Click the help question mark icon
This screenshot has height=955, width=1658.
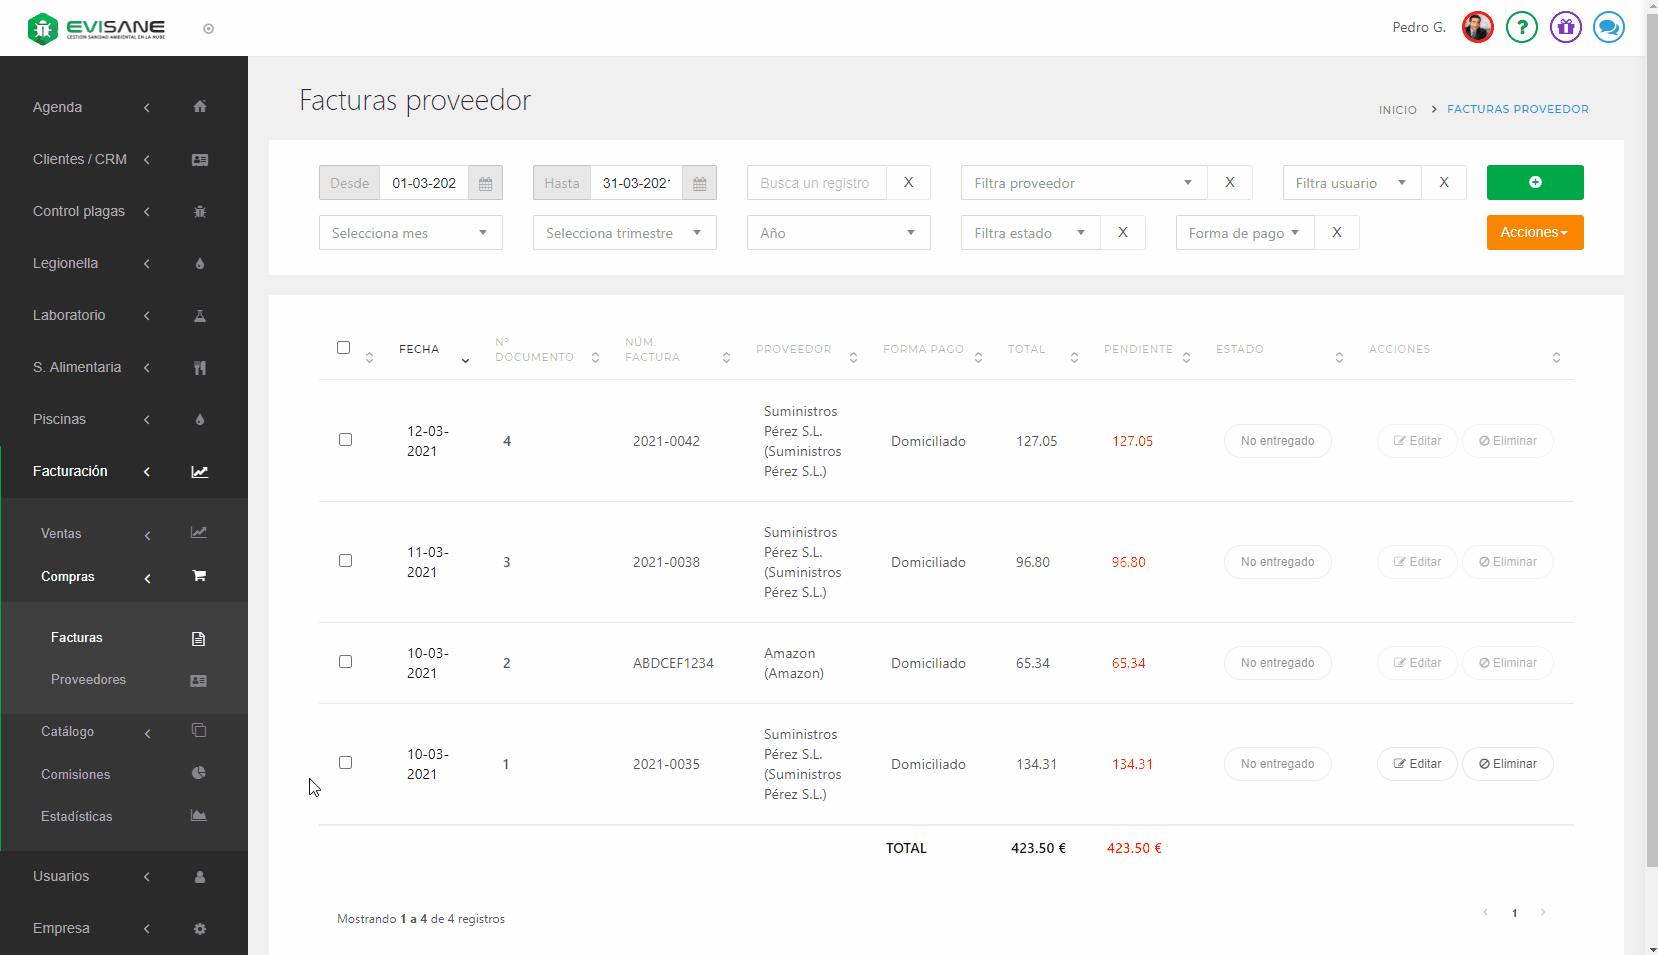tap(1521, 27)
